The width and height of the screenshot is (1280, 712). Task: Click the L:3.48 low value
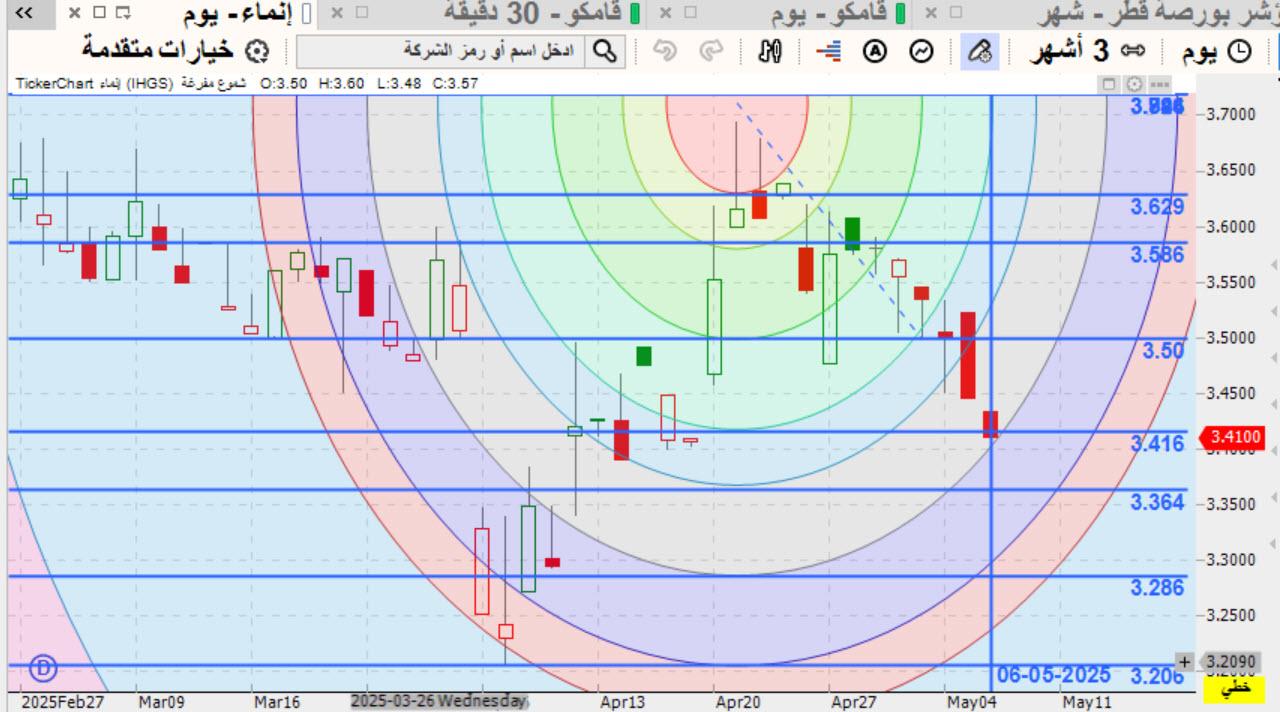(398, 84)
